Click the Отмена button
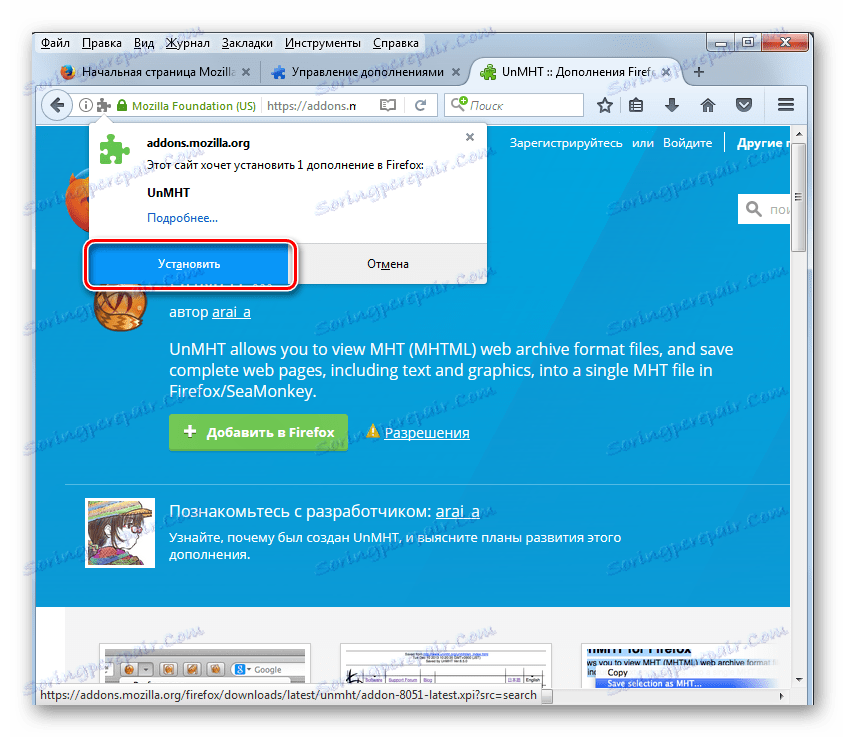 click(x=388, y=264)
